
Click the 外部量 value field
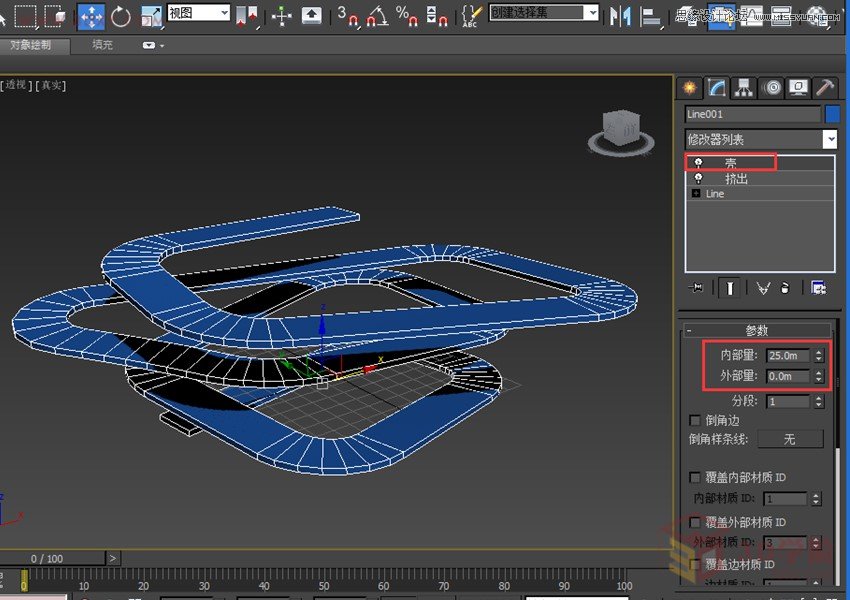coord(788,376)
